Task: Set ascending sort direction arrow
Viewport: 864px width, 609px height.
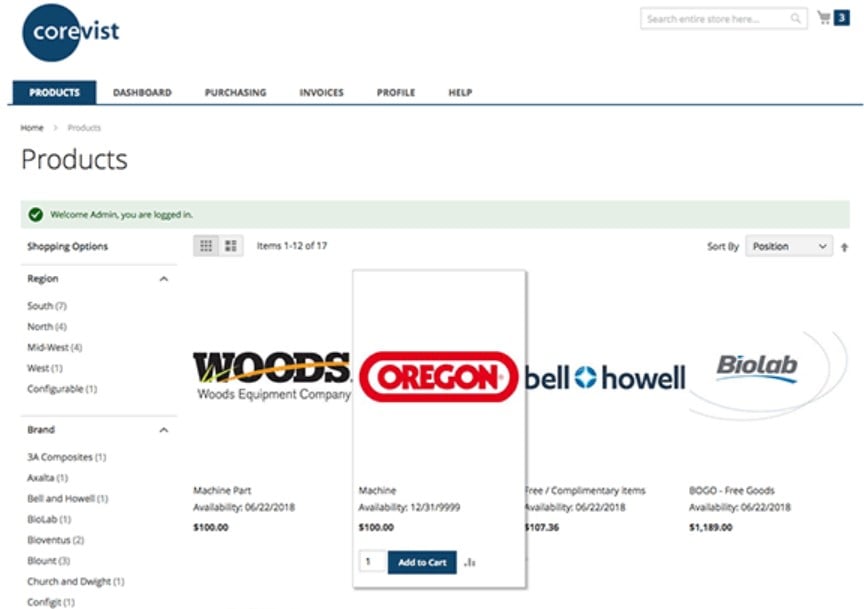Action: 844,247
